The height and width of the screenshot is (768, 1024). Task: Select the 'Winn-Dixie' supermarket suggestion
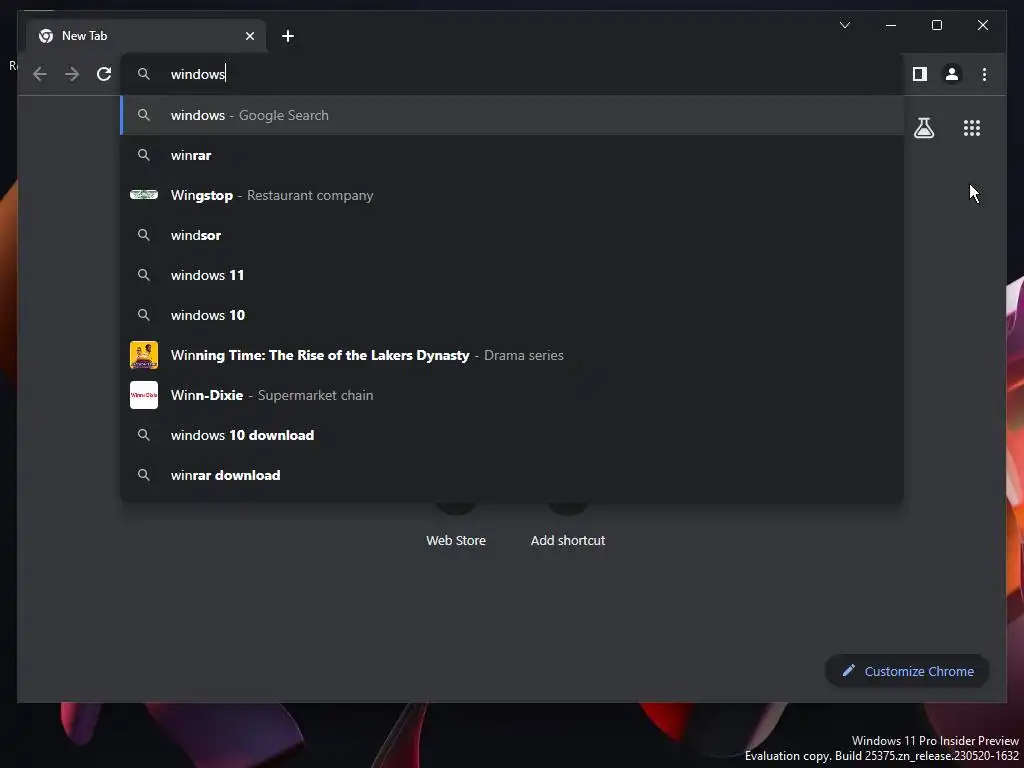(x=512, y=395)
